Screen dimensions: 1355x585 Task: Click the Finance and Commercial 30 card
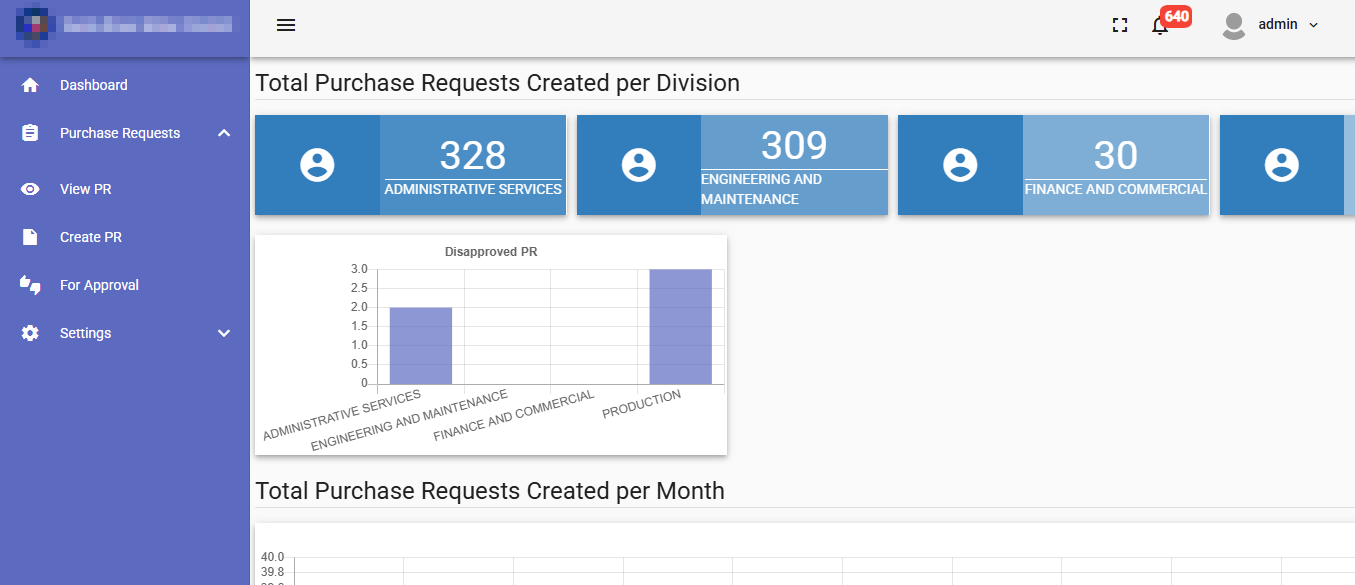coord(1053,165)
